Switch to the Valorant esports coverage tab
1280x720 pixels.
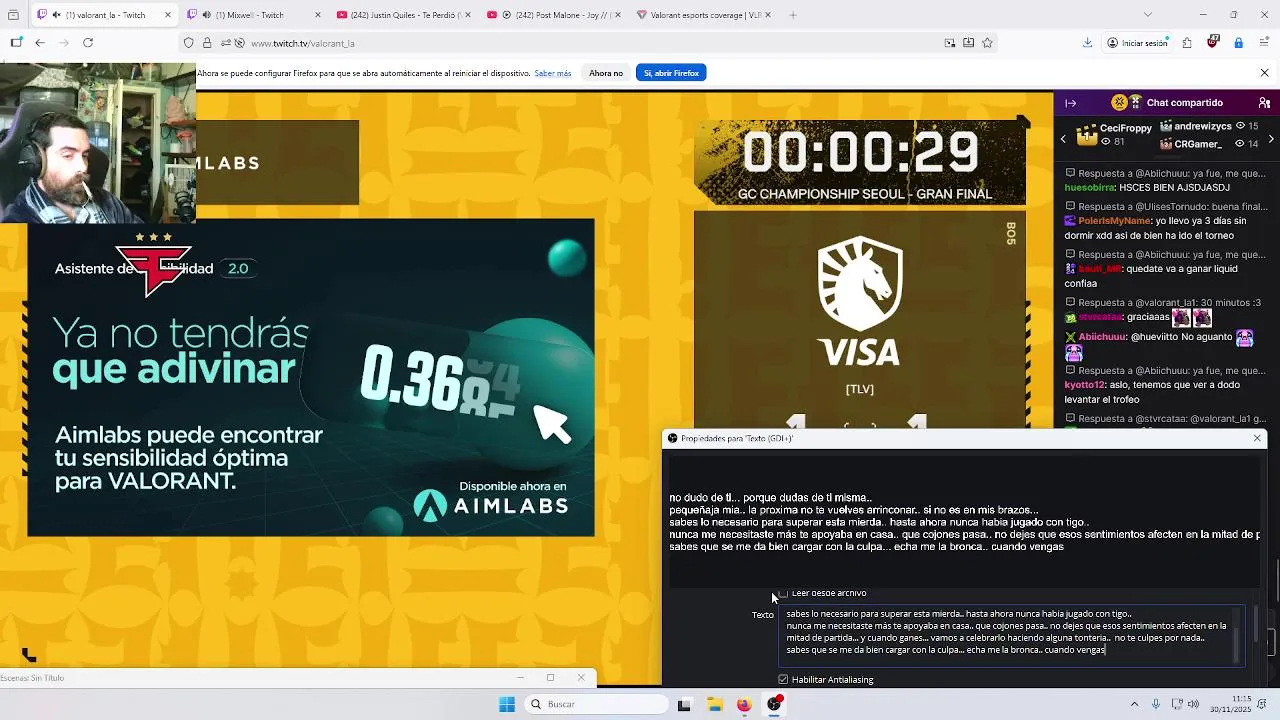(705, 15)
